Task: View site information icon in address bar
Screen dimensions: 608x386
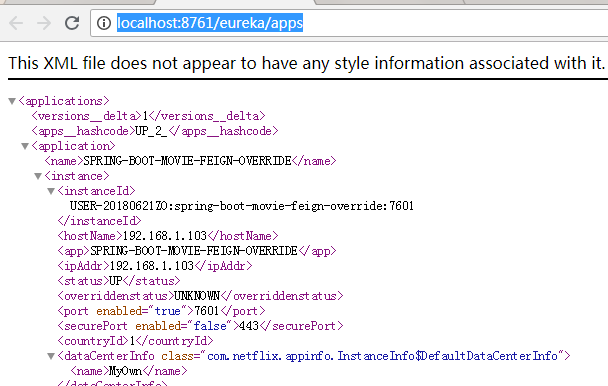Action: click(x=104, y=23)
